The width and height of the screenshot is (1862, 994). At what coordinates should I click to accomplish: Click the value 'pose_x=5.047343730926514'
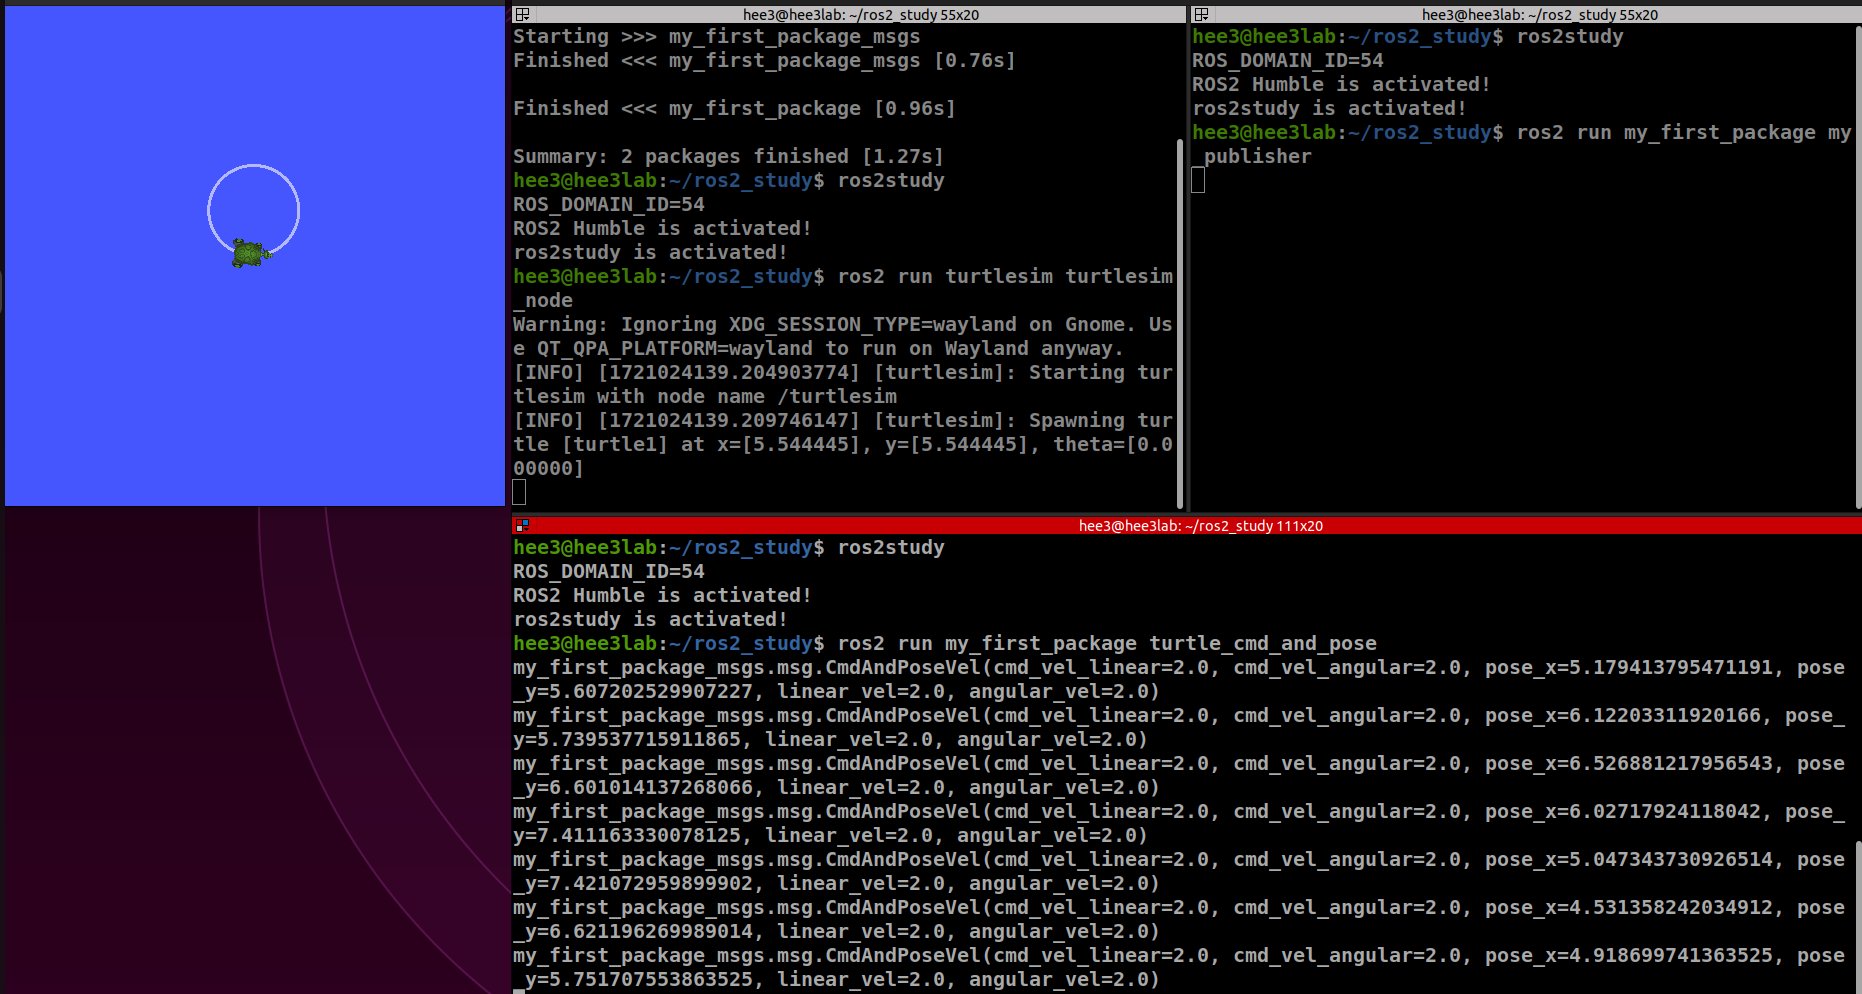point(1629,859)
